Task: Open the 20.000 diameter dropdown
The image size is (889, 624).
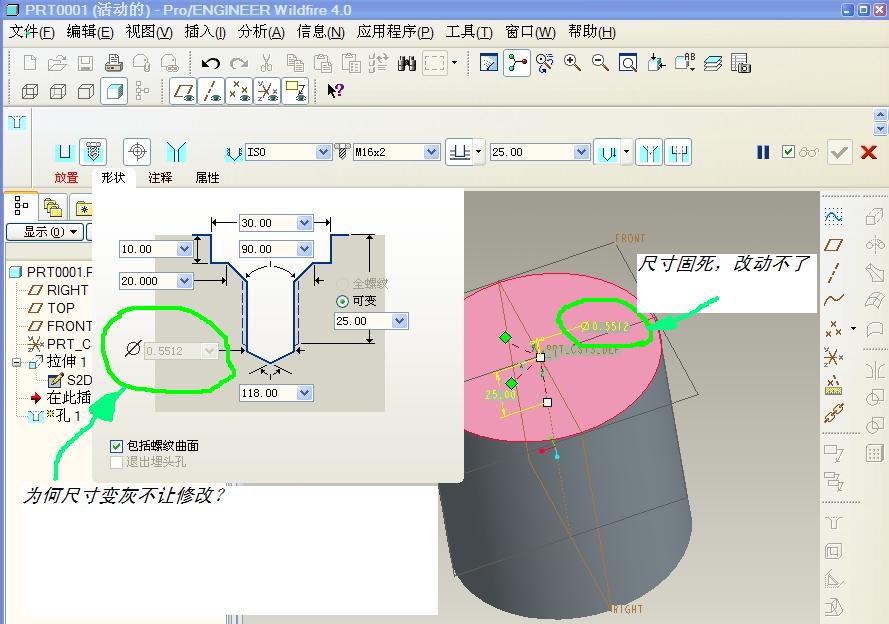Action: 184,281
